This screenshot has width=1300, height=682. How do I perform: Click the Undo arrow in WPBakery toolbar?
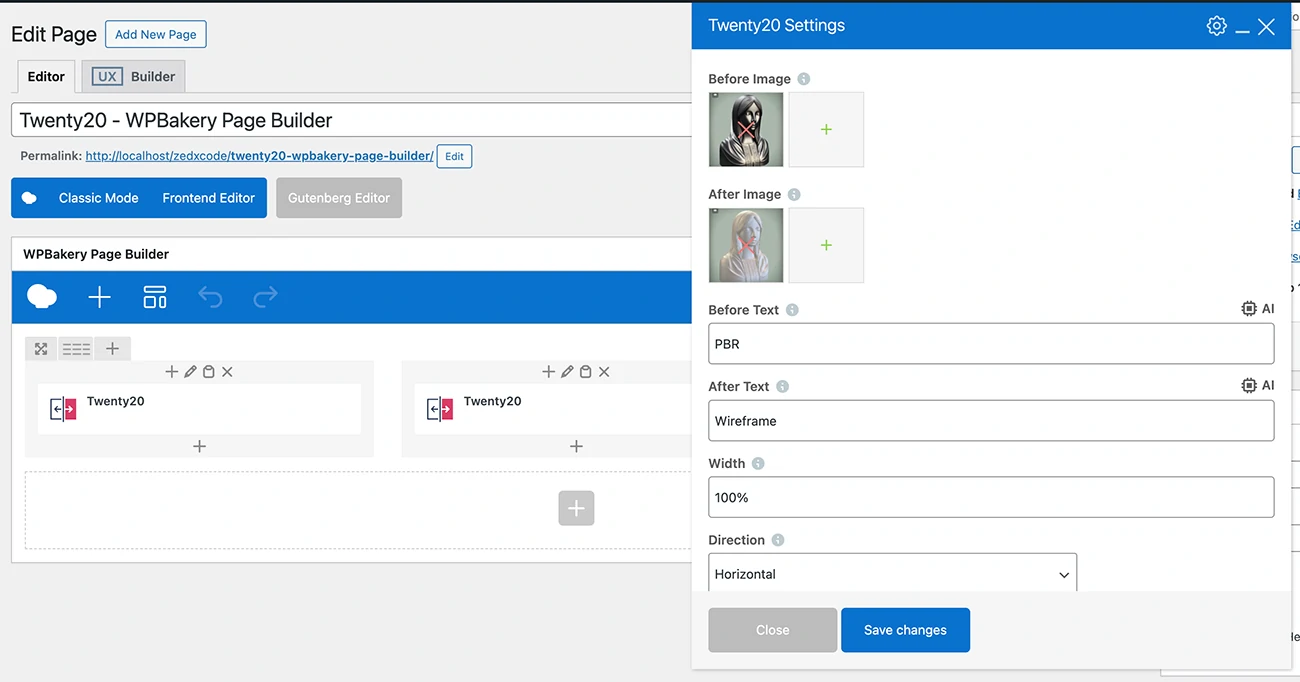210,297
